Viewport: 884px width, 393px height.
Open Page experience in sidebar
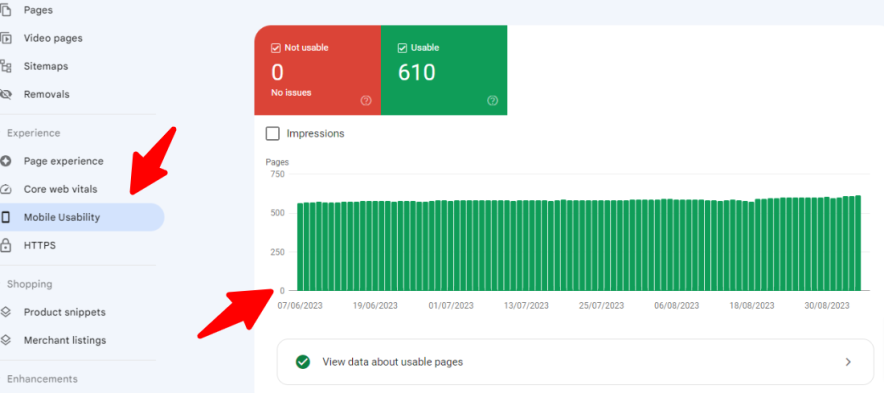coord(63,161)
